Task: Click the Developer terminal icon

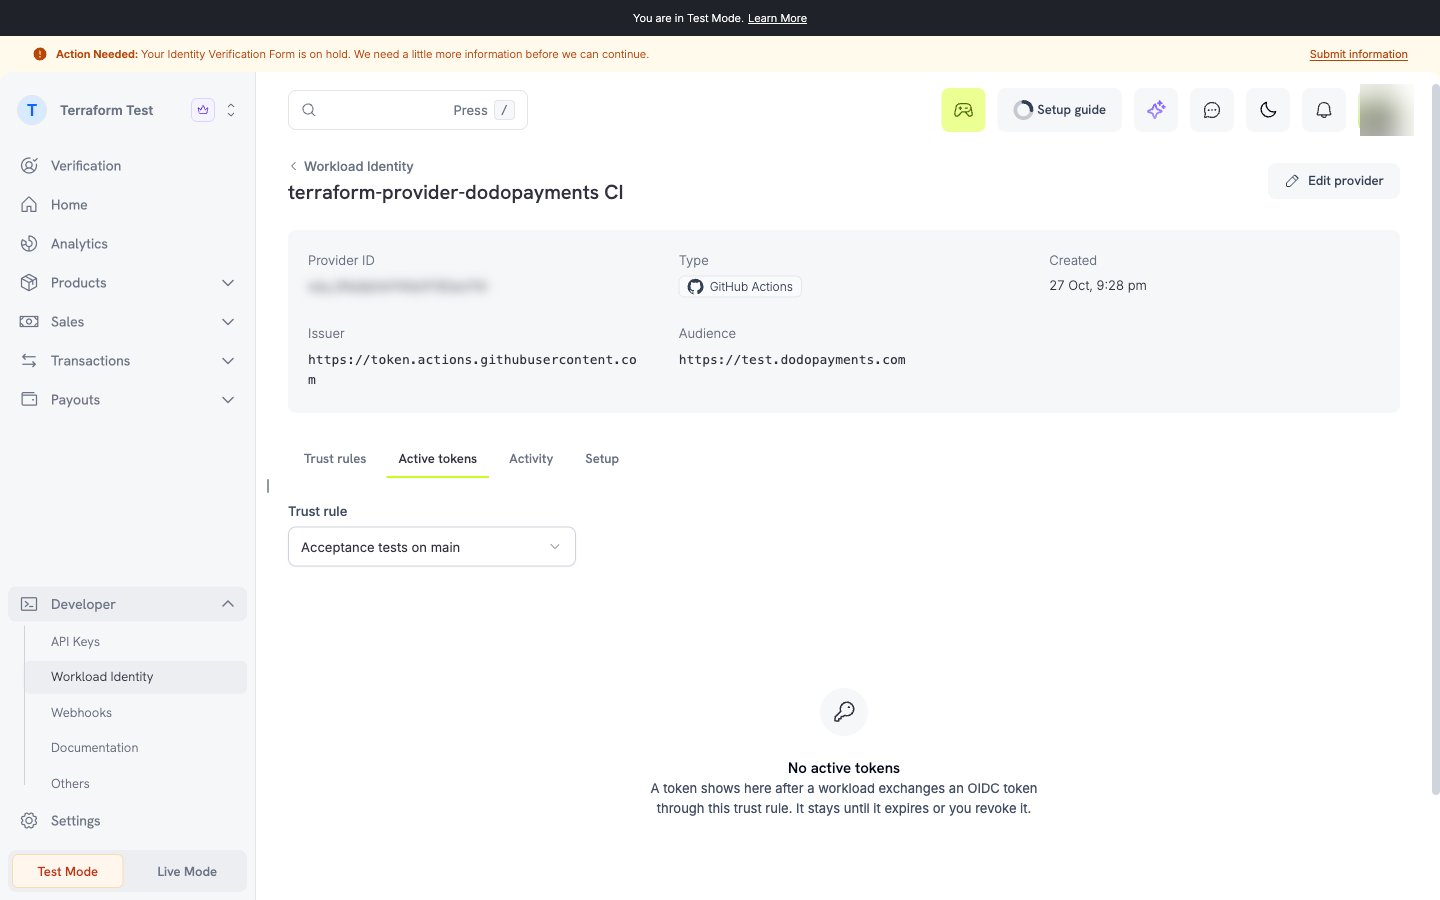Action: coord(29,604)
